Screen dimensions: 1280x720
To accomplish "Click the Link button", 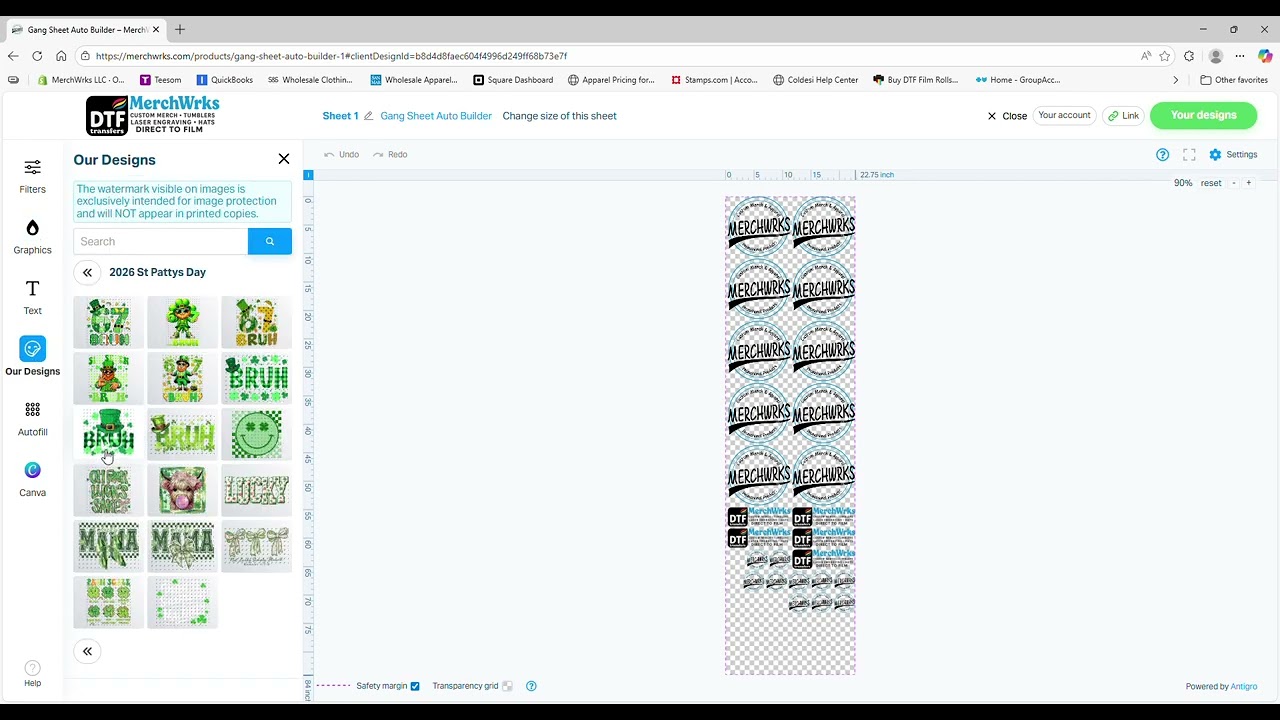I will click(1123, 115).
